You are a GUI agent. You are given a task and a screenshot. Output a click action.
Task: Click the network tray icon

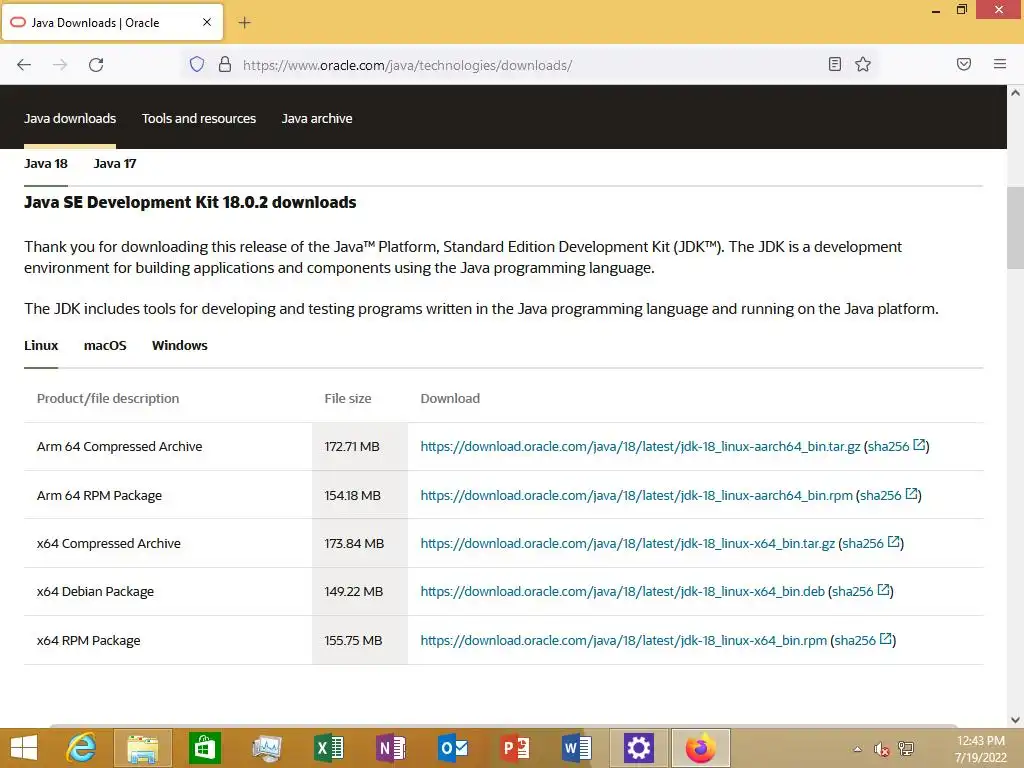coord(906,749)
